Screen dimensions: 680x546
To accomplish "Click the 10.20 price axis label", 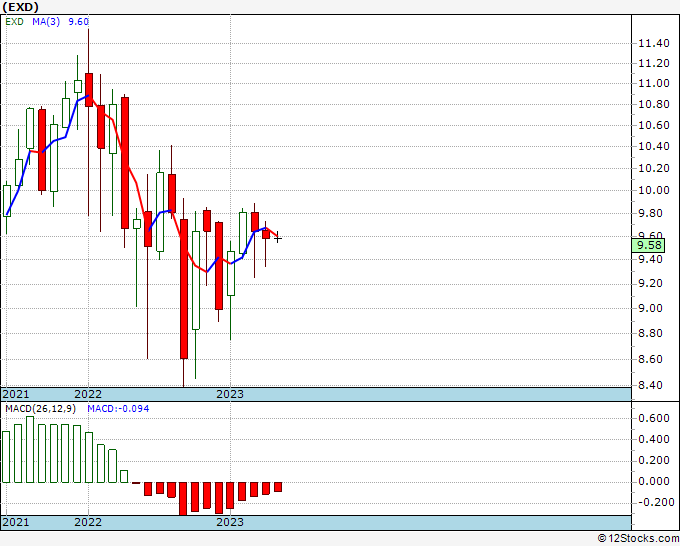I will (x=654, y=169).
